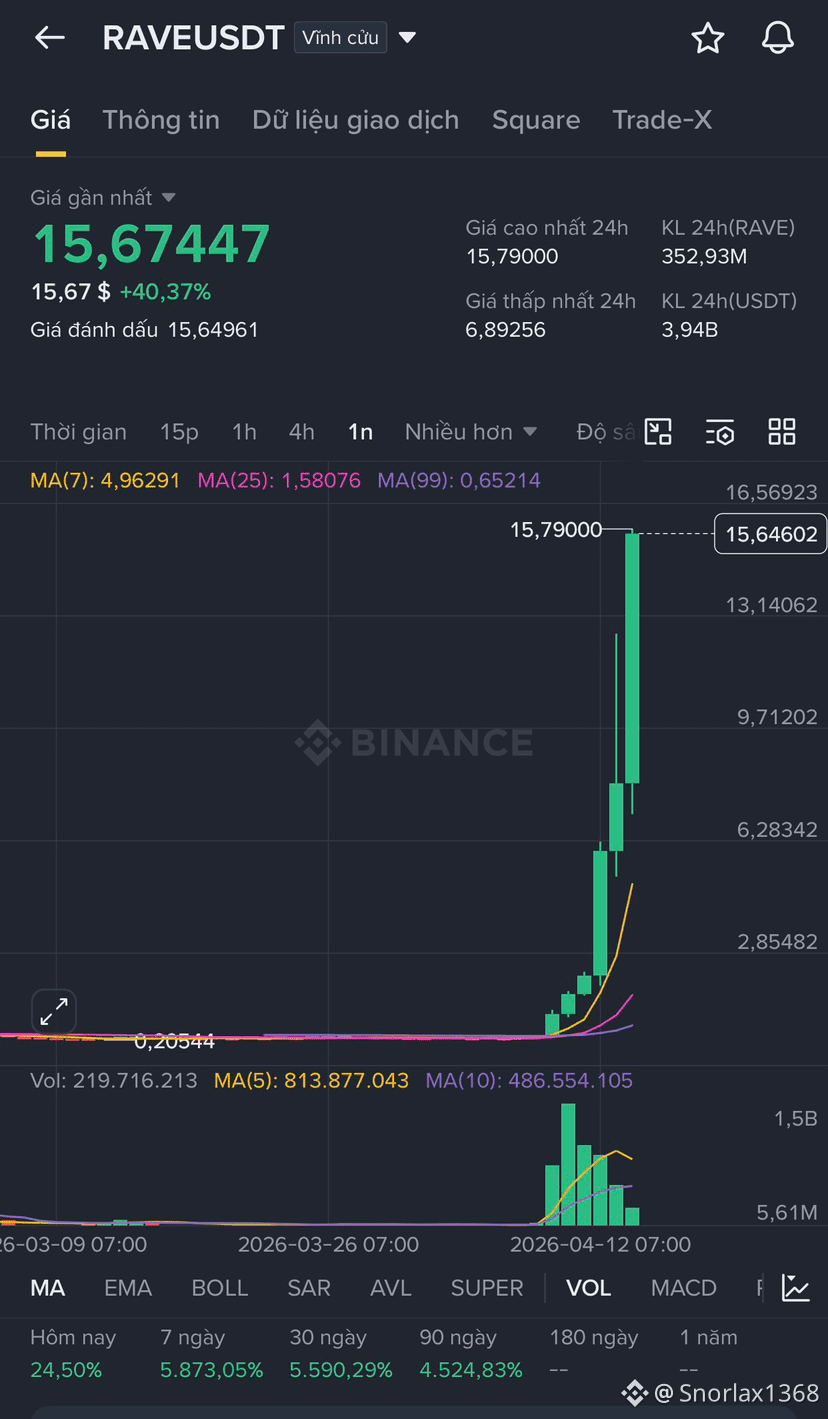Screen dimensions: 828x1419
Task: Open the chart drawing tools icon
Action: click(658, 432)
